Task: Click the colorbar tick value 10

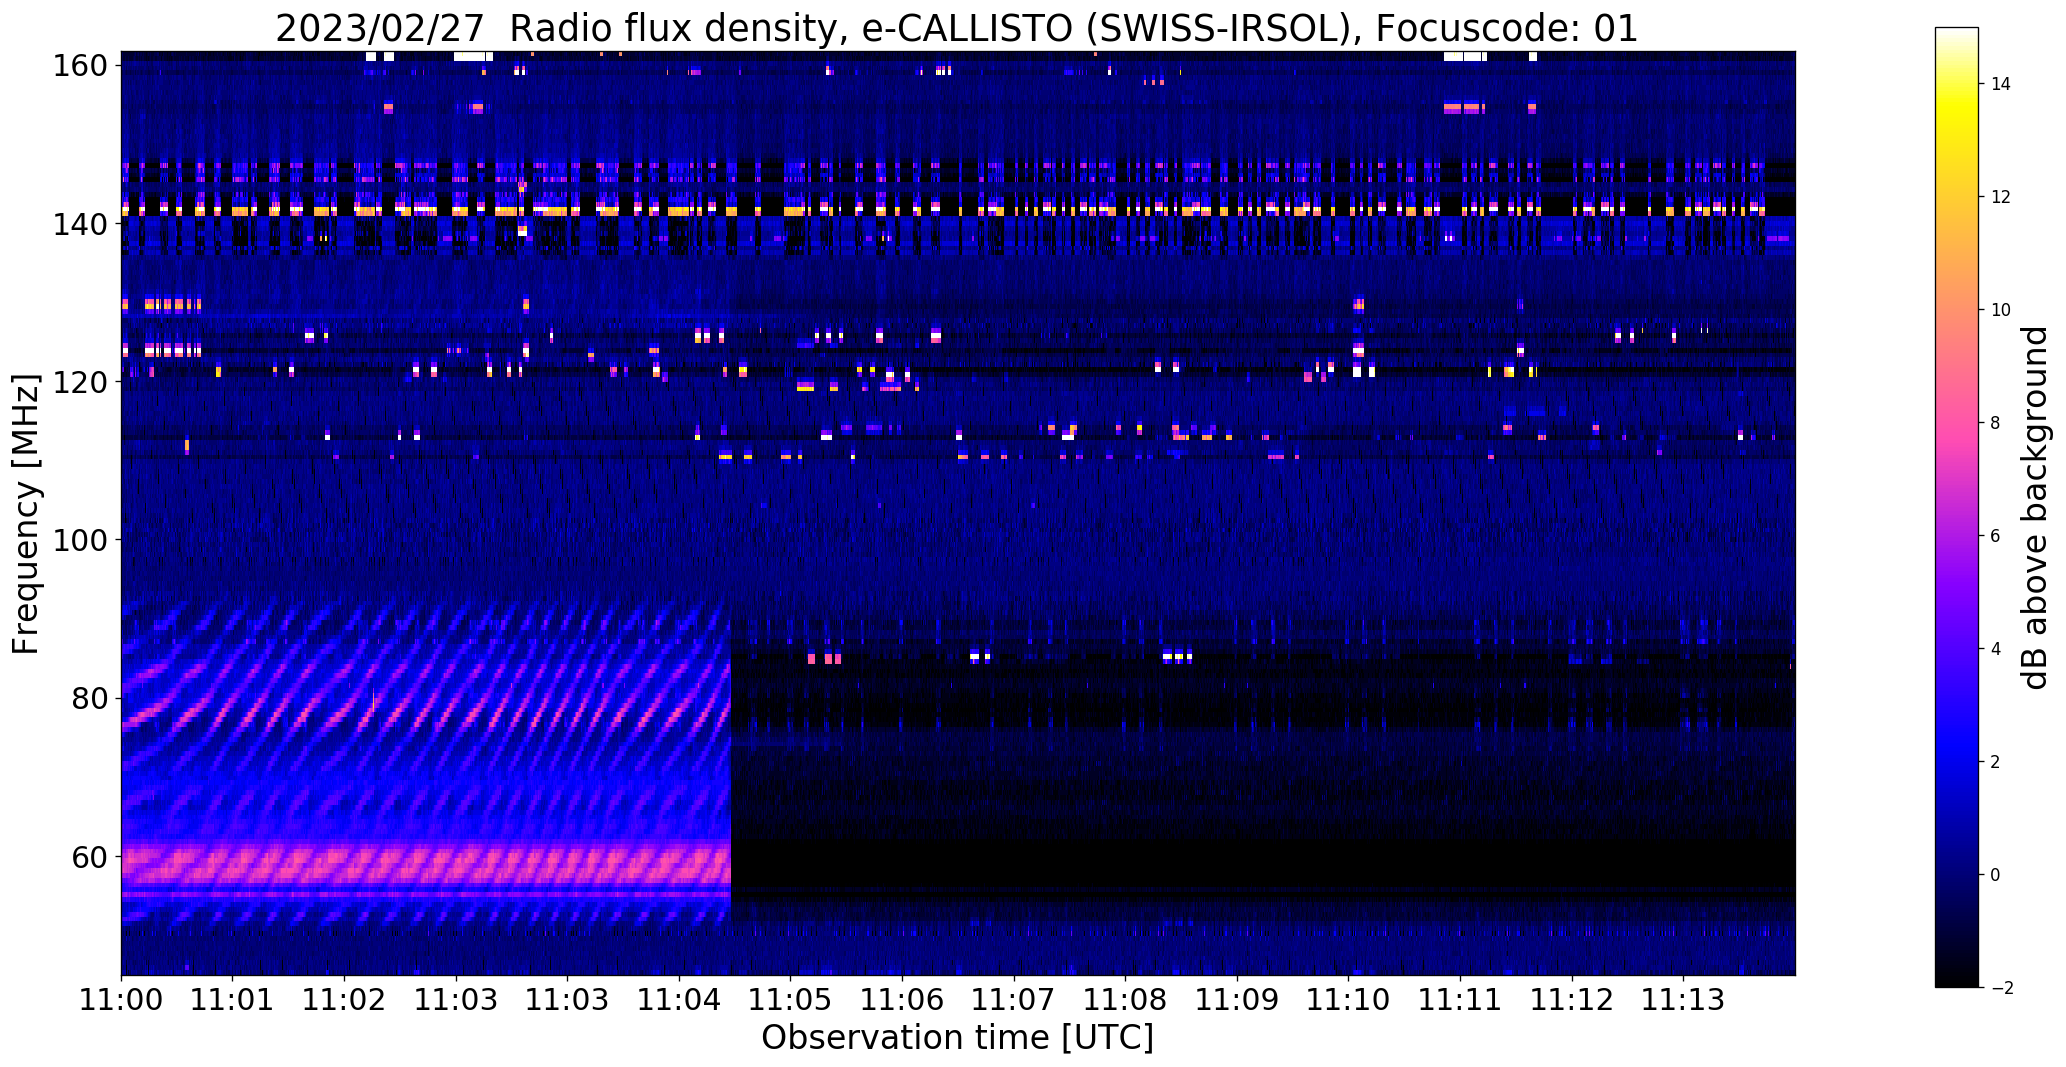Action: (x=2001, y=310)
